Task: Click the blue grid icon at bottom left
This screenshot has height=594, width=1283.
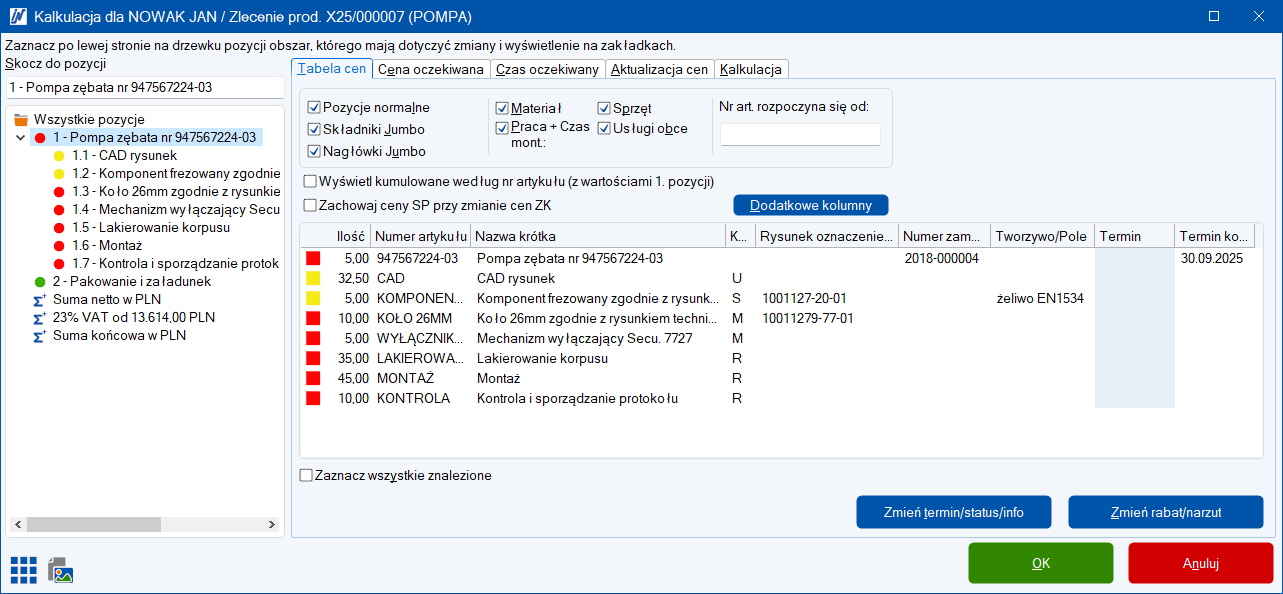Action: (x=24, y=568)
